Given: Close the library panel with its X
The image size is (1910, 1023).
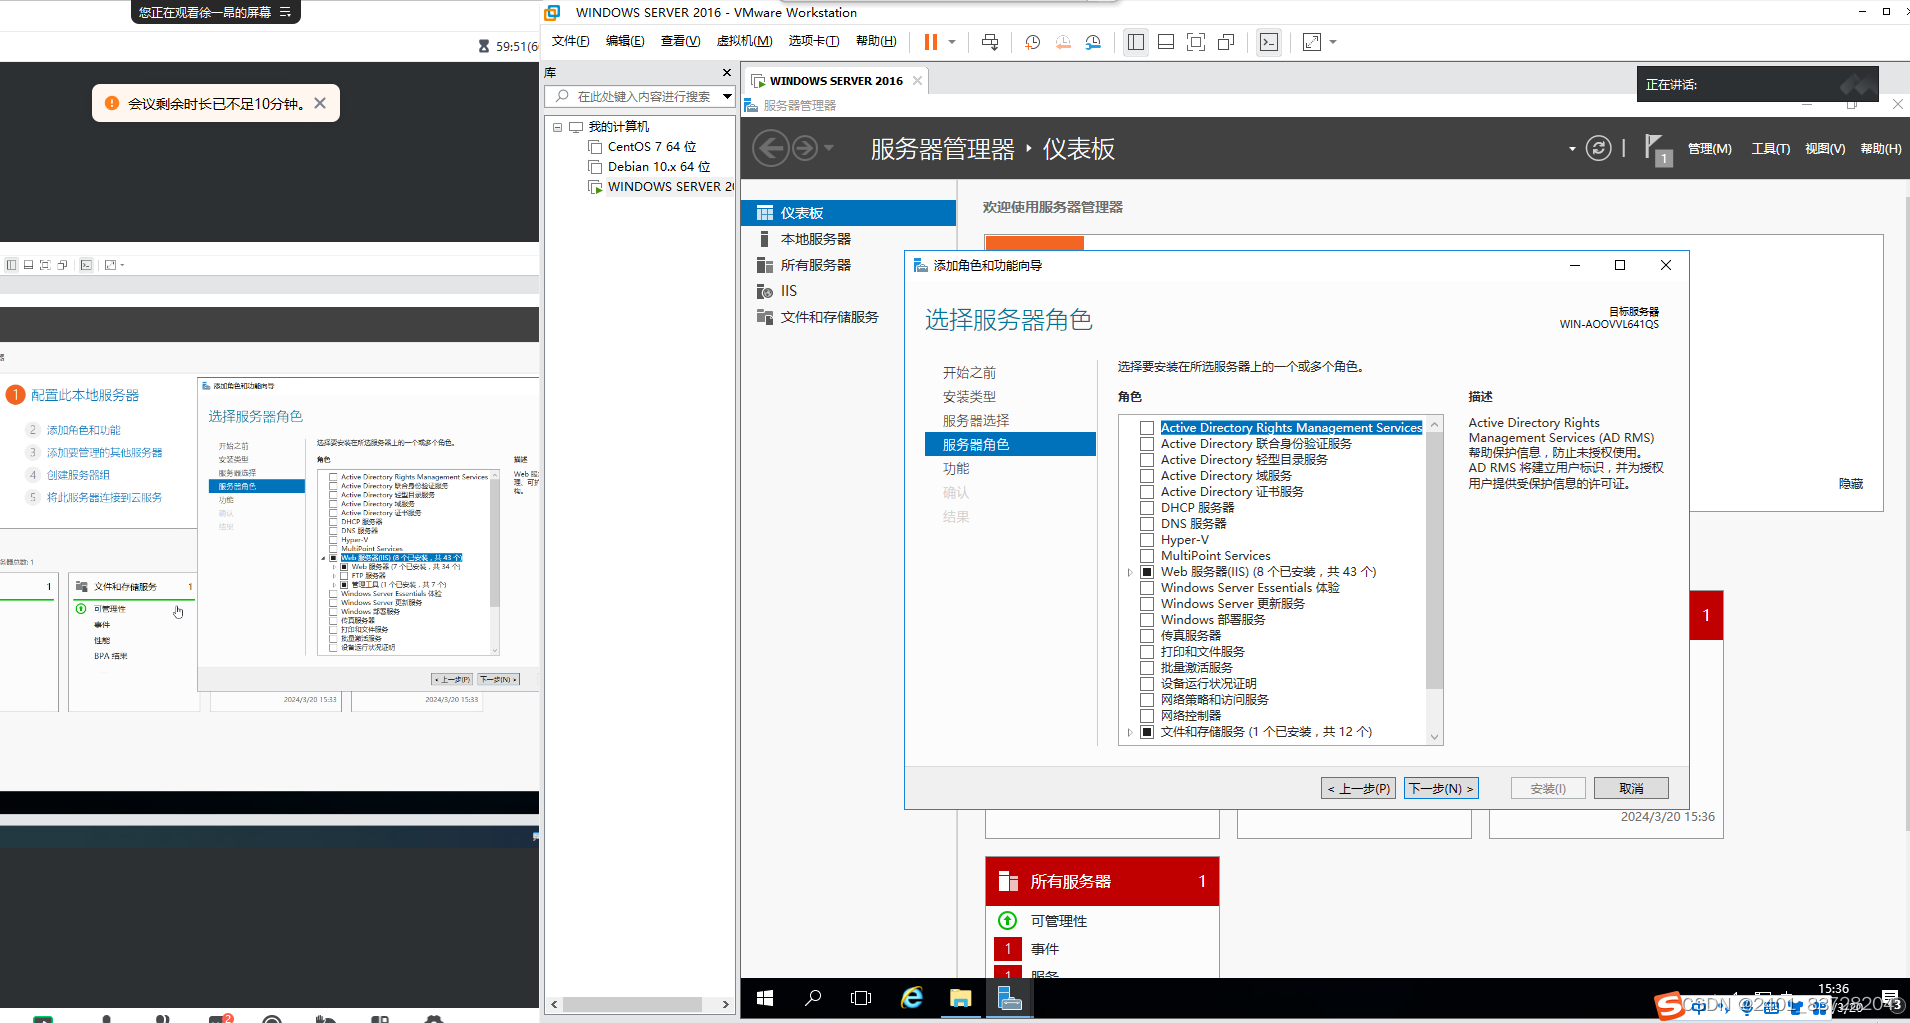Looking at the screenshot, I should [727, 73].
